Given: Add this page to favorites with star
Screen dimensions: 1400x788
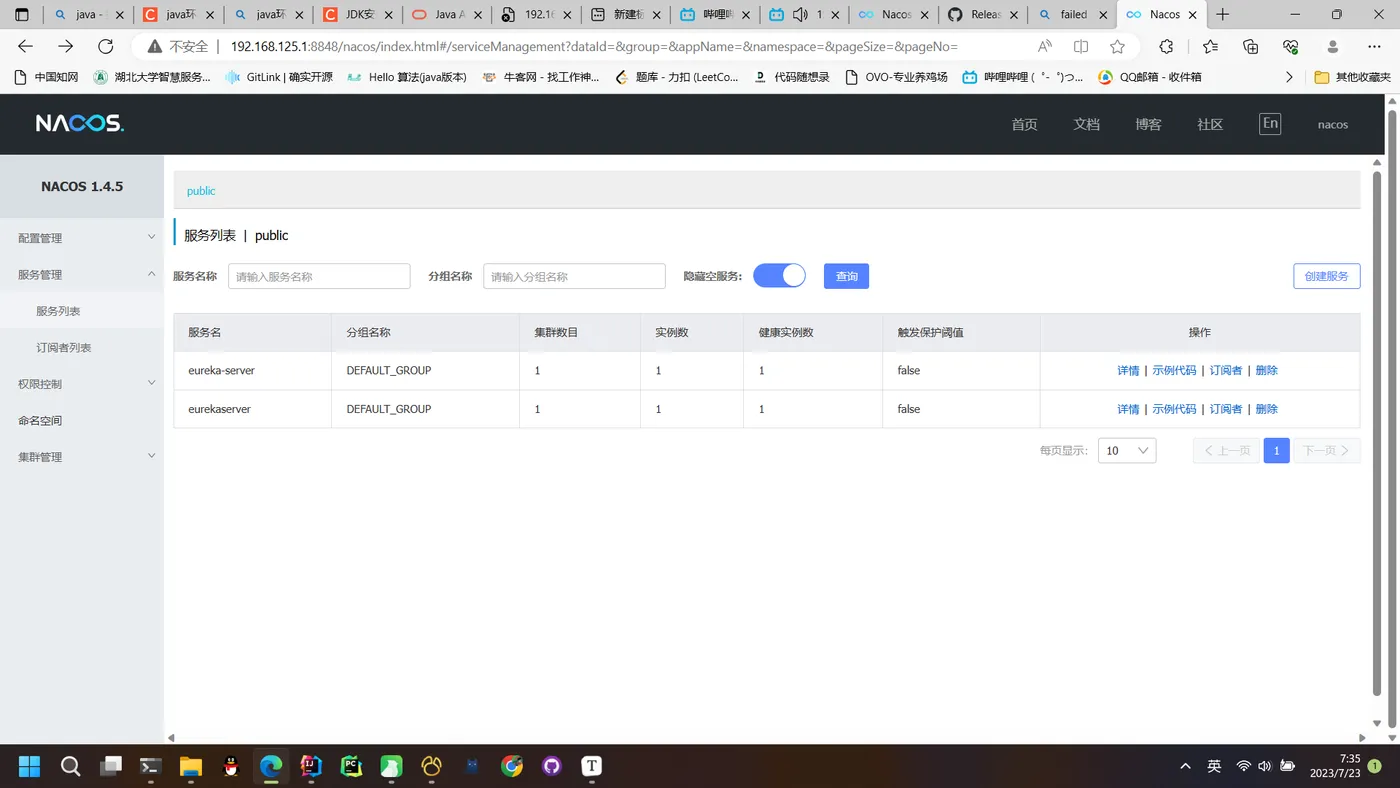Looking at the screenshot, I should coord(1118,46).
